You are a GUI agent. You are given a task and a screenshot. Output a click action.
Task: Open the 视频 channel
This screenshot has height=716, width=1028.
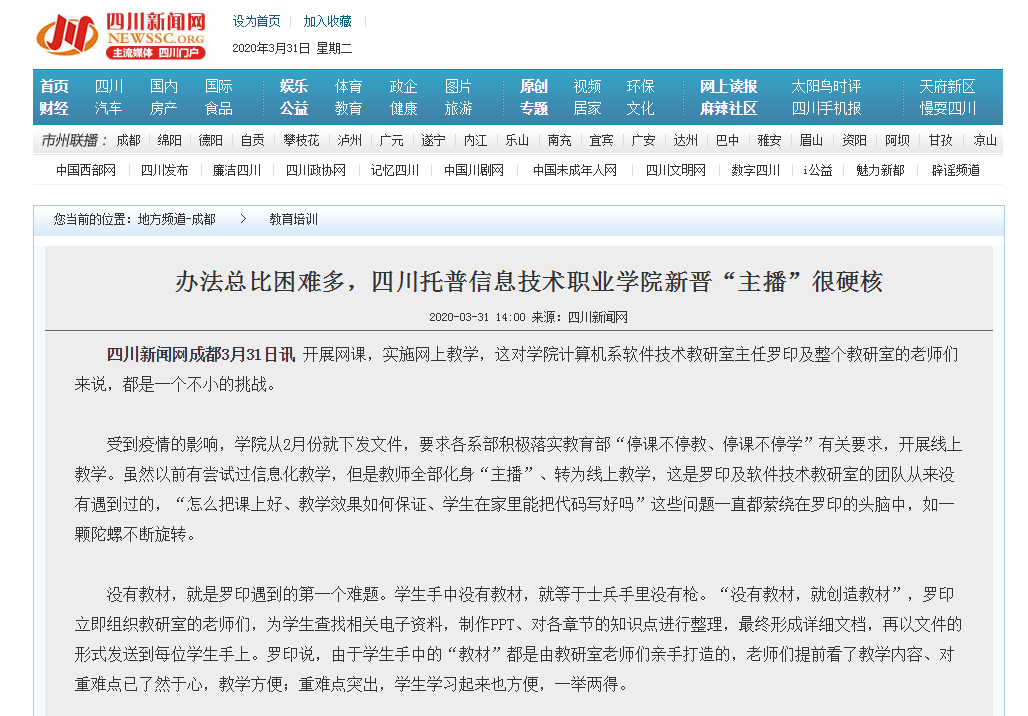click(587, 87)
